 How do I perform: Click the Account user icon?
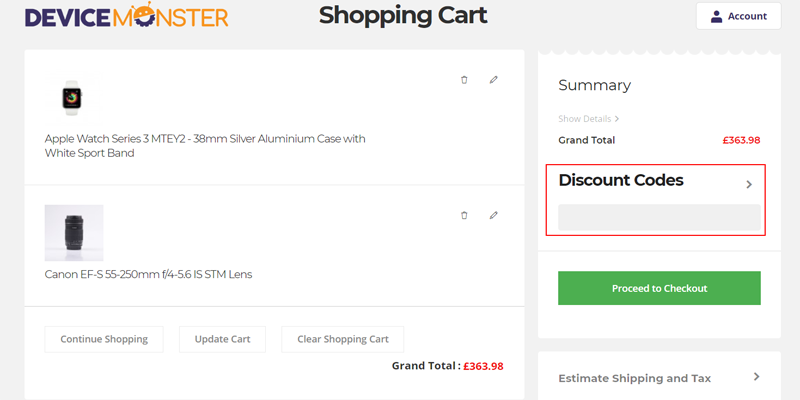[716, 17]
